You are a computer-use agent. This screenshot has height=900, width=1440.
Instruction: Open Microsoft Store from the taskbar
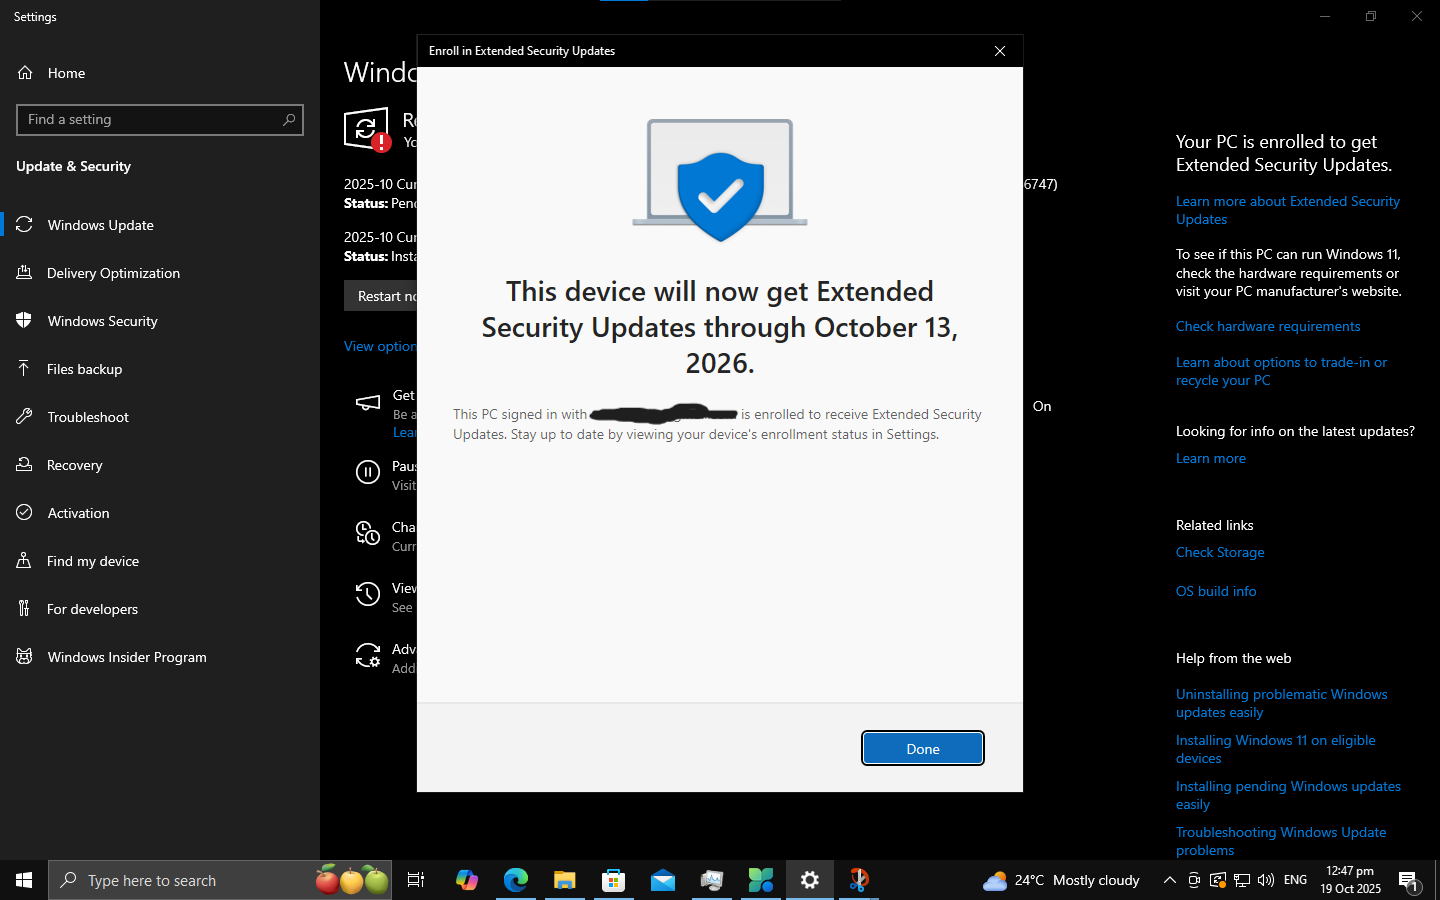(x=613, y=880)
